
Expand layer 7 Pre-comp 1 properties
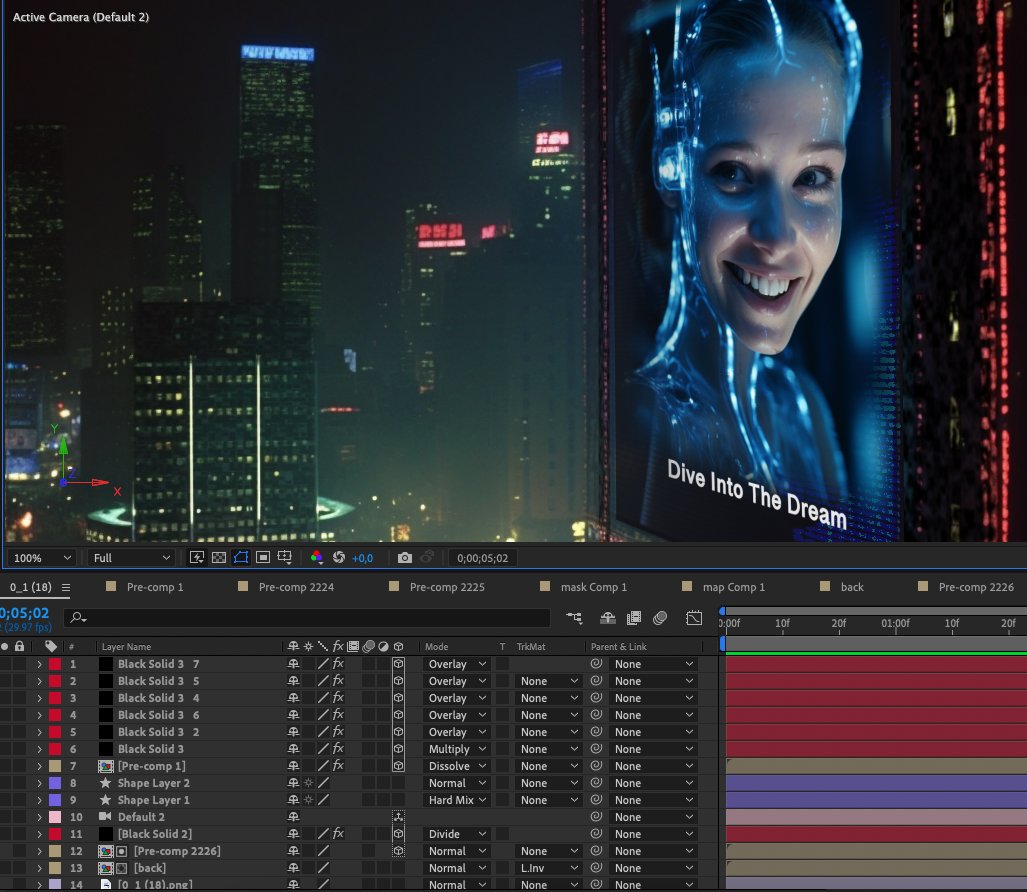click(39, 766)
